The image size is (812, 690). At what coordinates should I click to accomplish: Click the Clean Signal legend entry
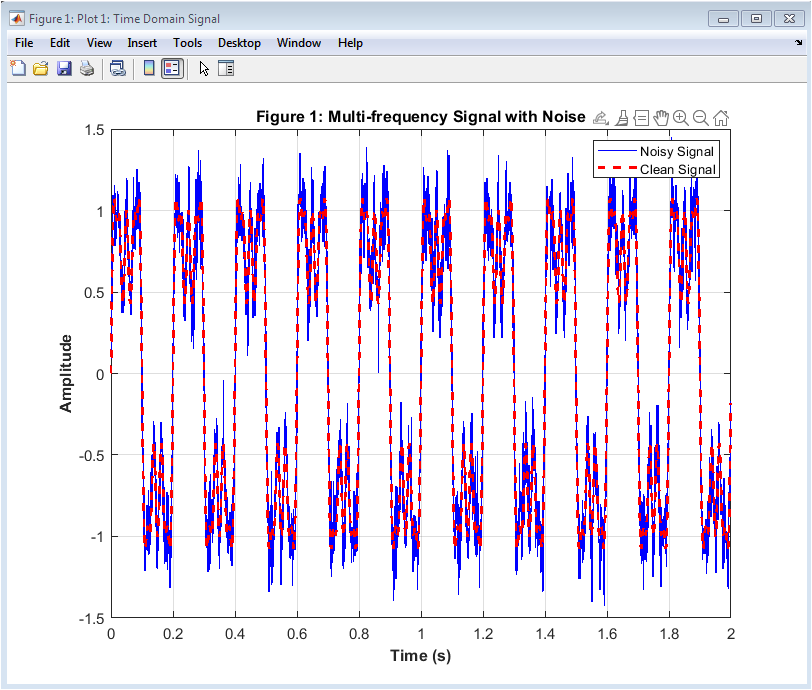pyautogui.click(x=677, y=169)
